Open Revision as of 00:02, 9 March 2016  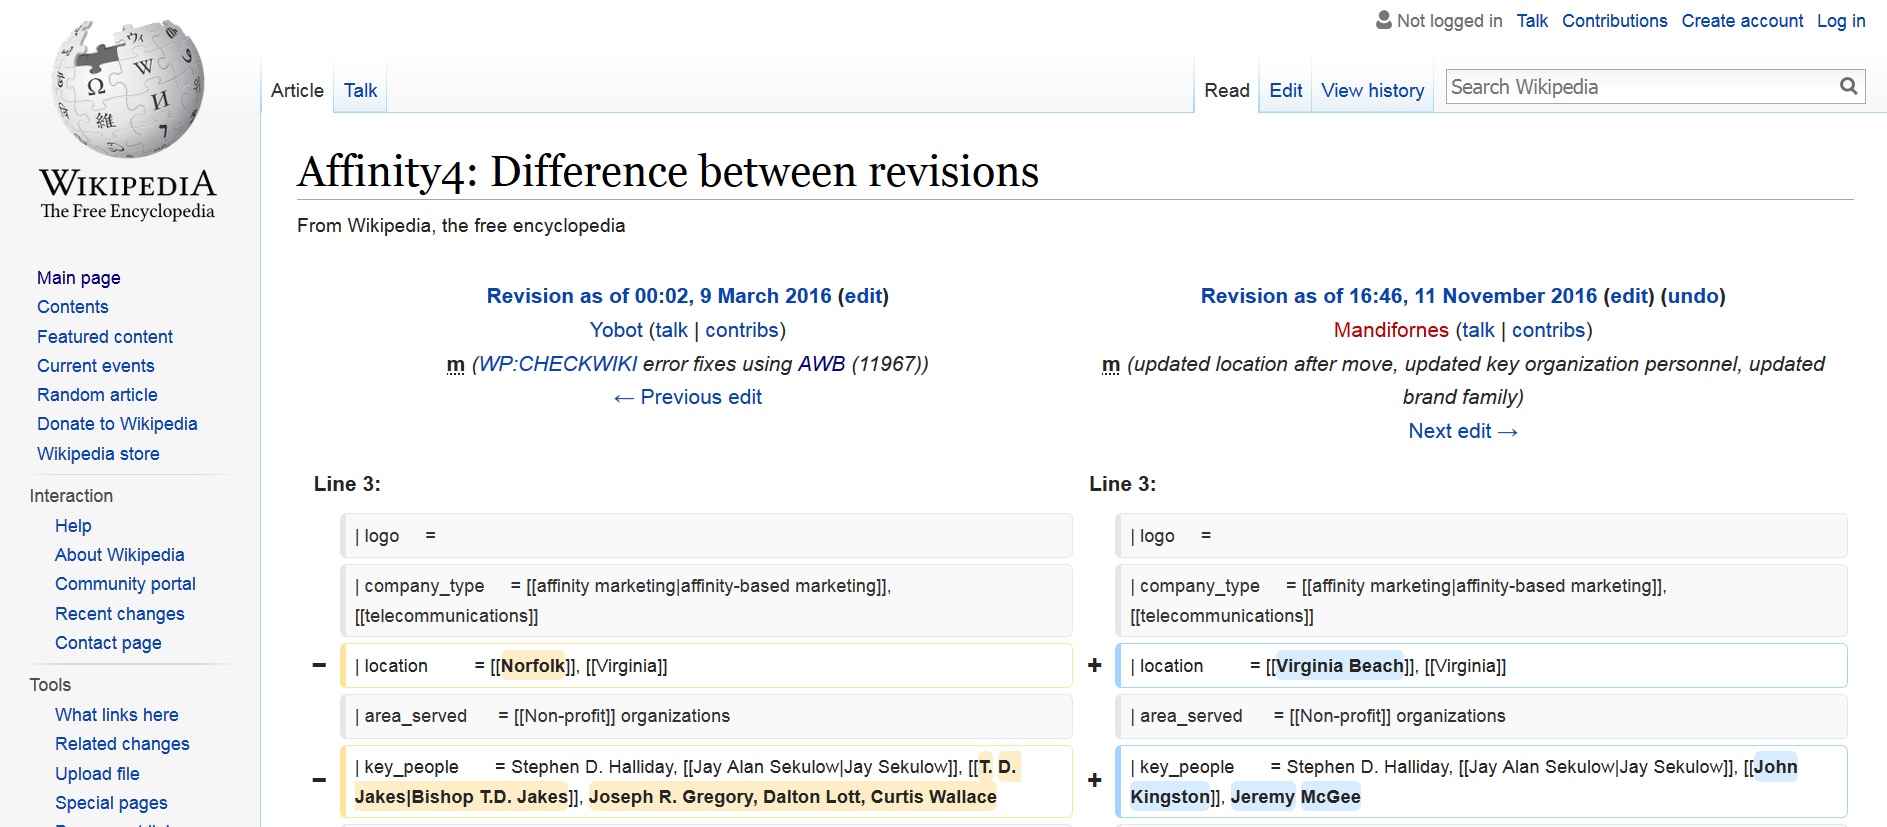click(658, 296)
